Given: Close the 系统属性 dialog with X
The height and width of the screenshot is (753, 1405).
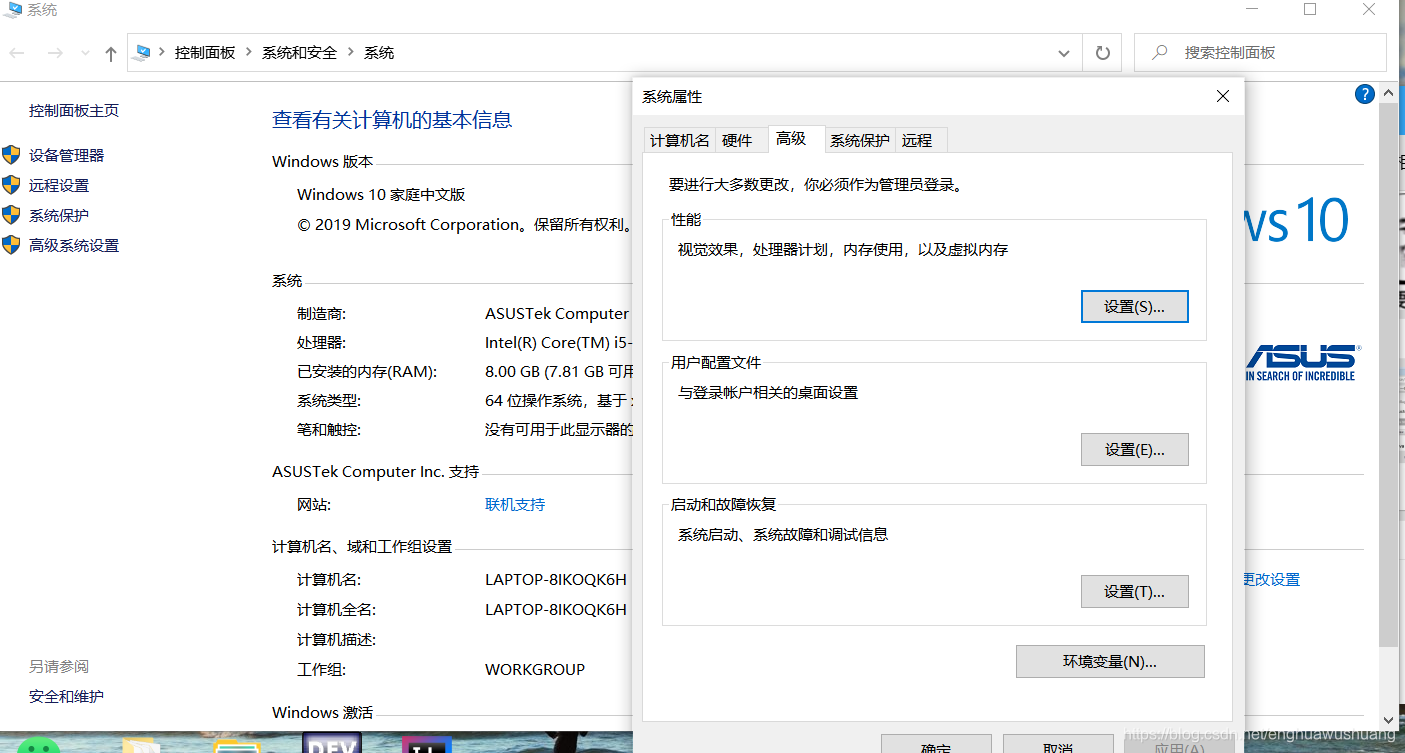Looking at the screenshot, I should (1222, 96).
